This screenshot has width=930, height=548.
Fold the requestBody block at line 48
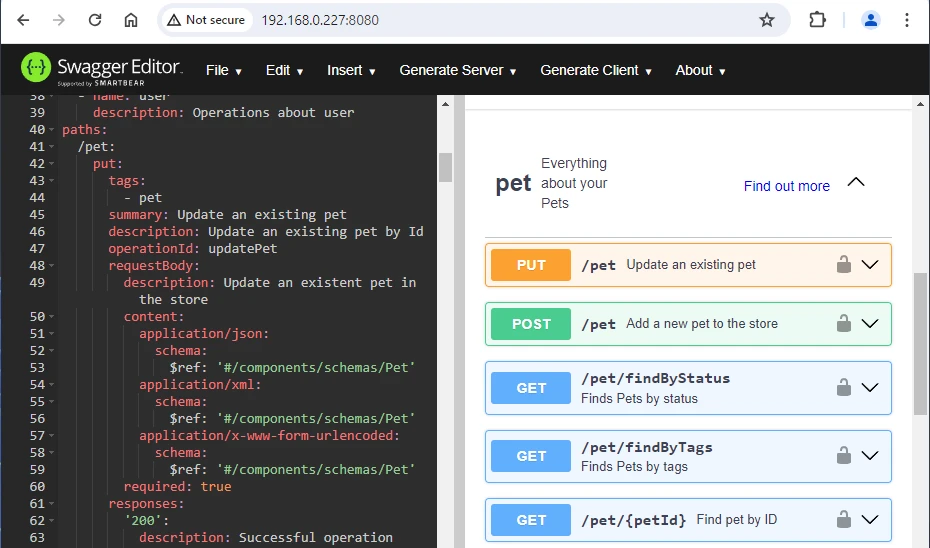click(51, 266)
